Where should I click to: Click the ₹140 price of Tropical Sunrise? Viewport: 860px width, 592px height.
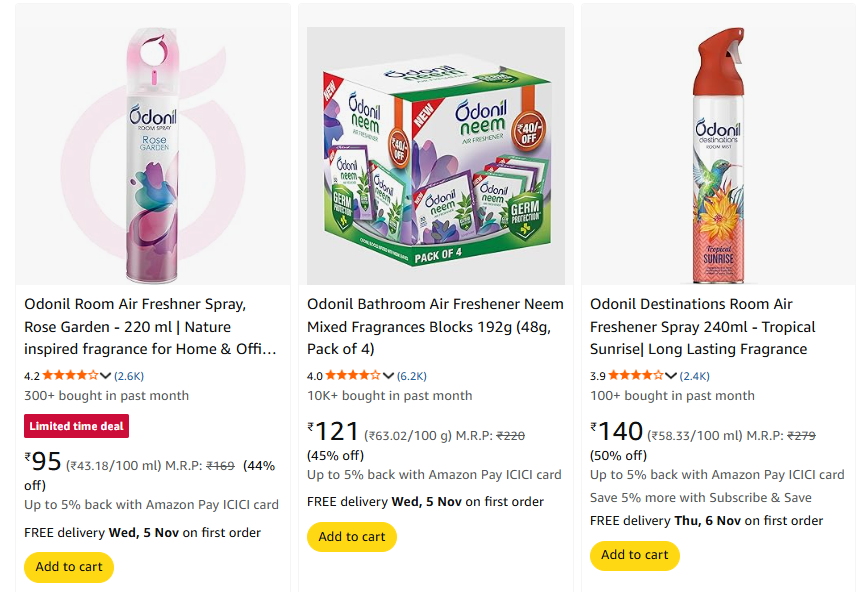click(617, 432)
